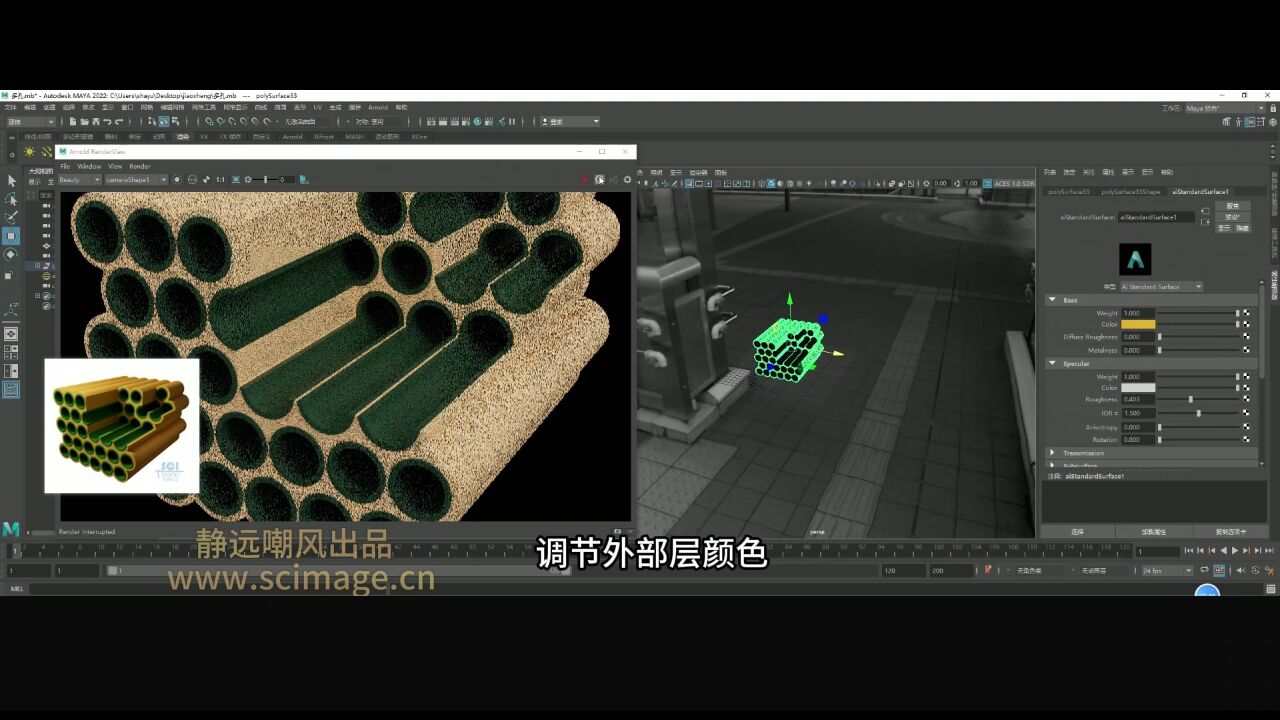Click the Copy Tab button
Image resolution: width=1280 pixels, height=720 pixels.
pos(1231,532)
